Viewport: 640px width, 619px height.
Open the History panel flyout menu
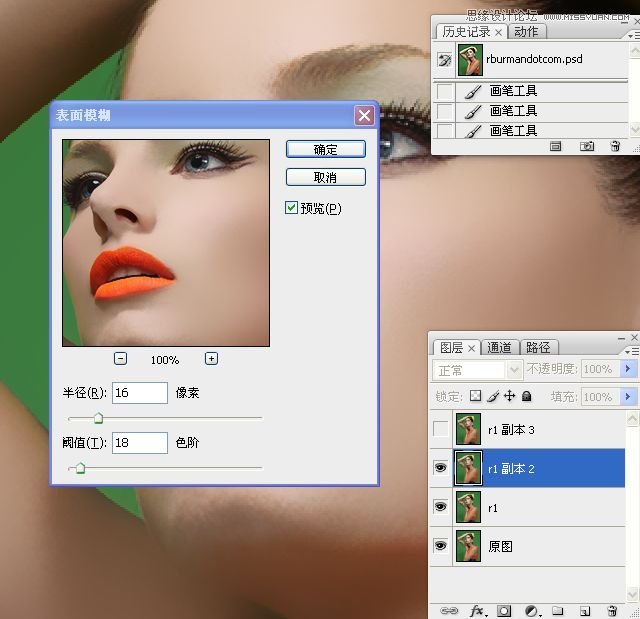pyautogui.click(x=634, y=36)
